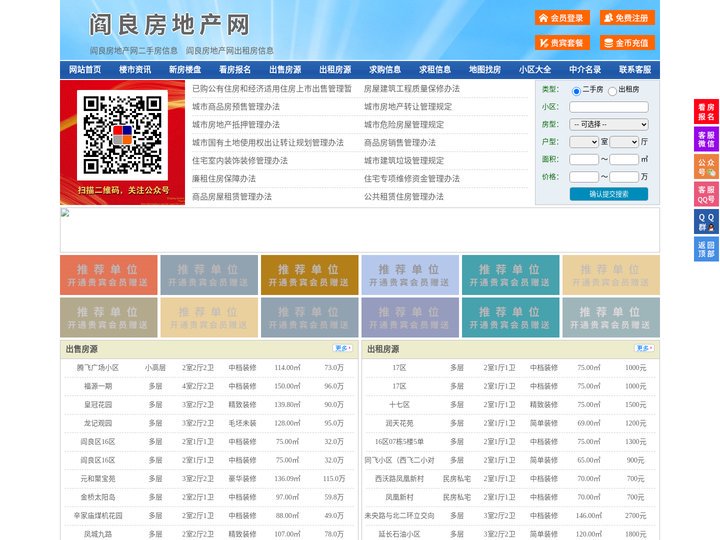Open the 新房楼盘 menu item

185,70
